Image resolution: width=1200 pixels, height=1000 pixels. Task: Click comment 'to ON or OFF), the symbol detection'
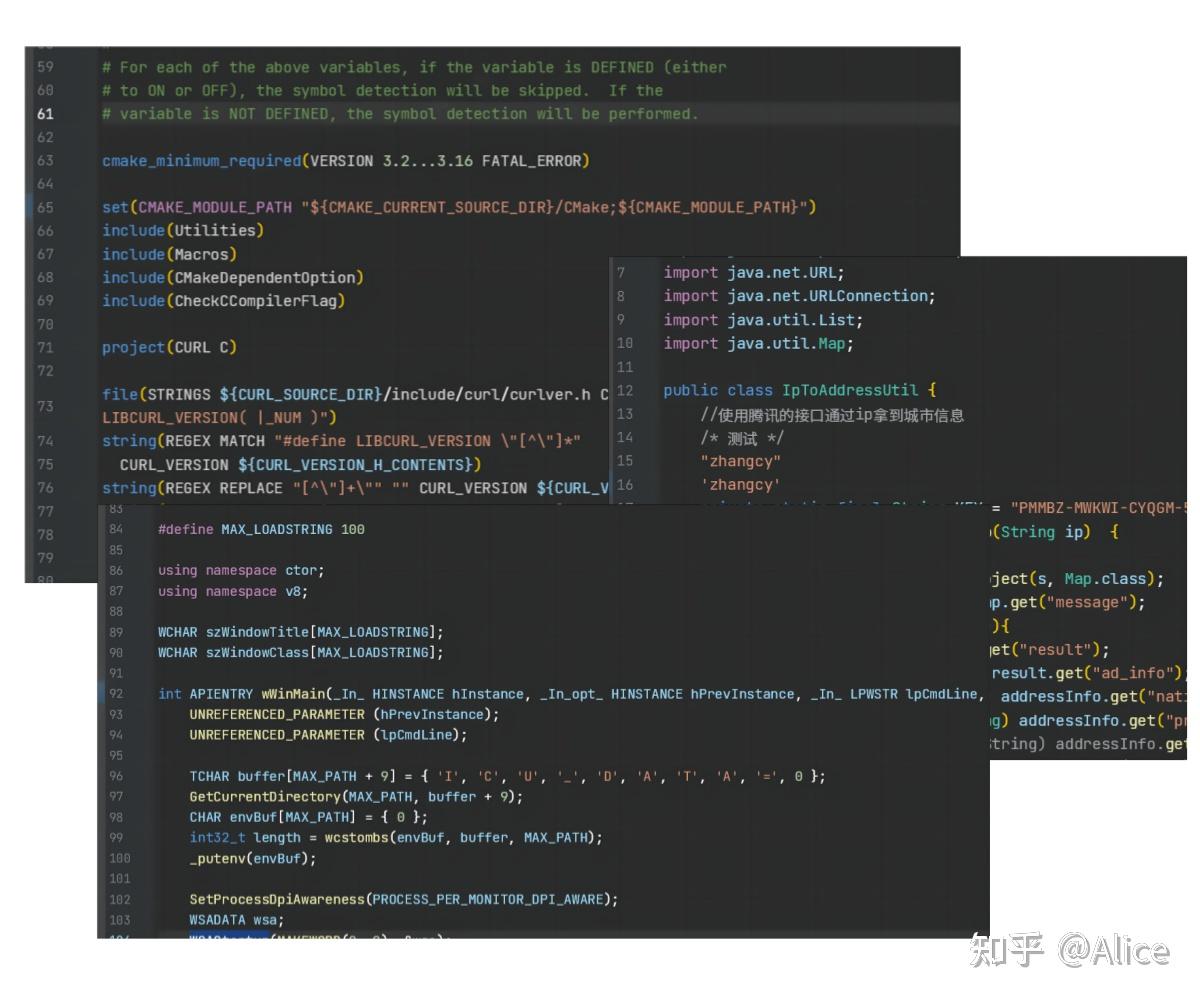[382, 91]
